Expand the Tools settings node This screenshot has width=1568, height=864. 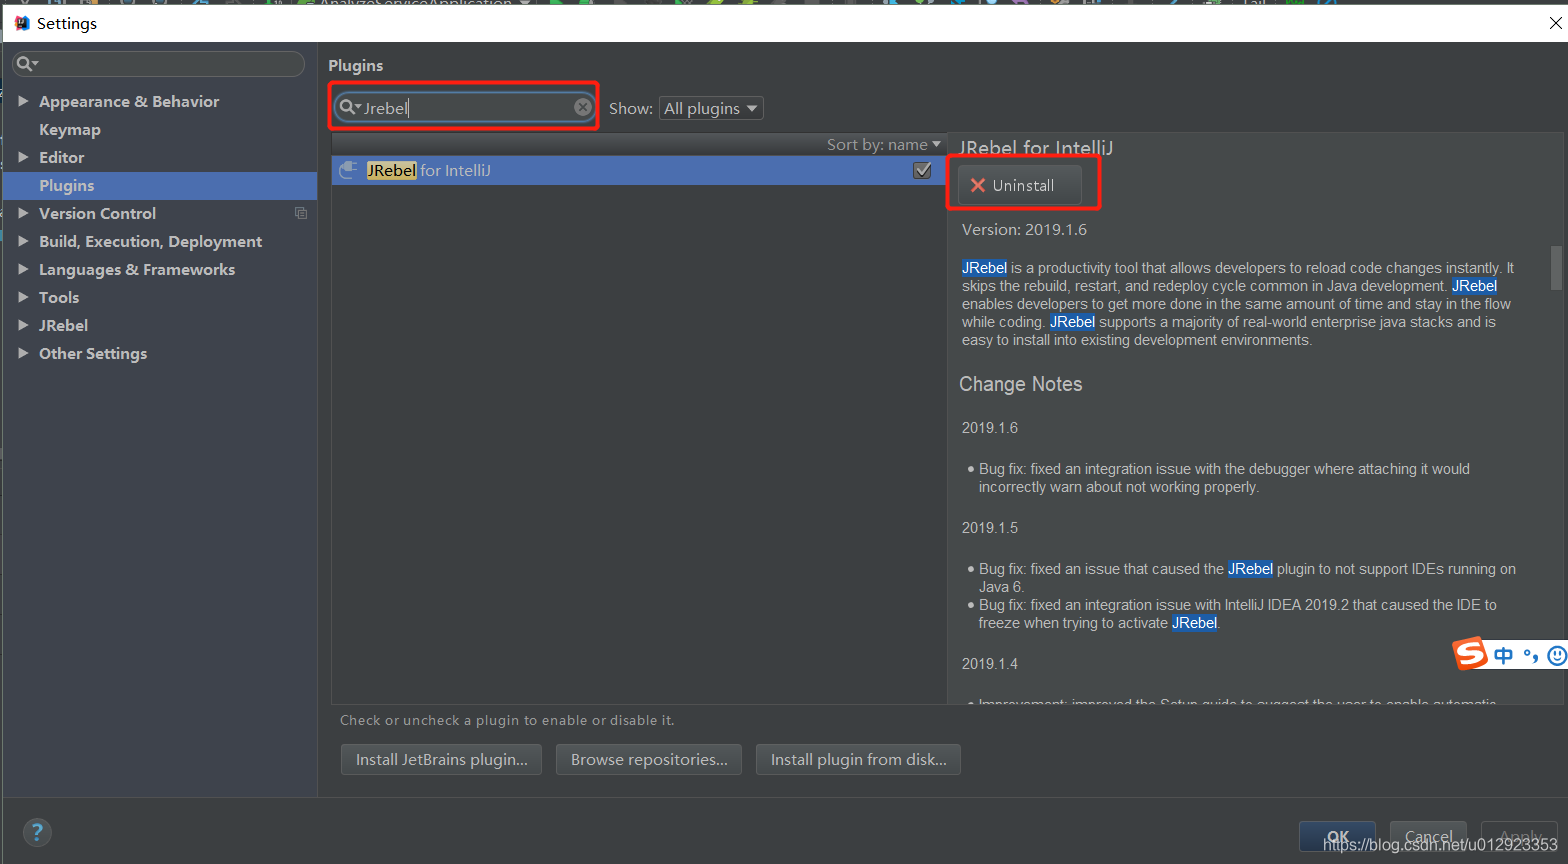(x=24, y=297)
